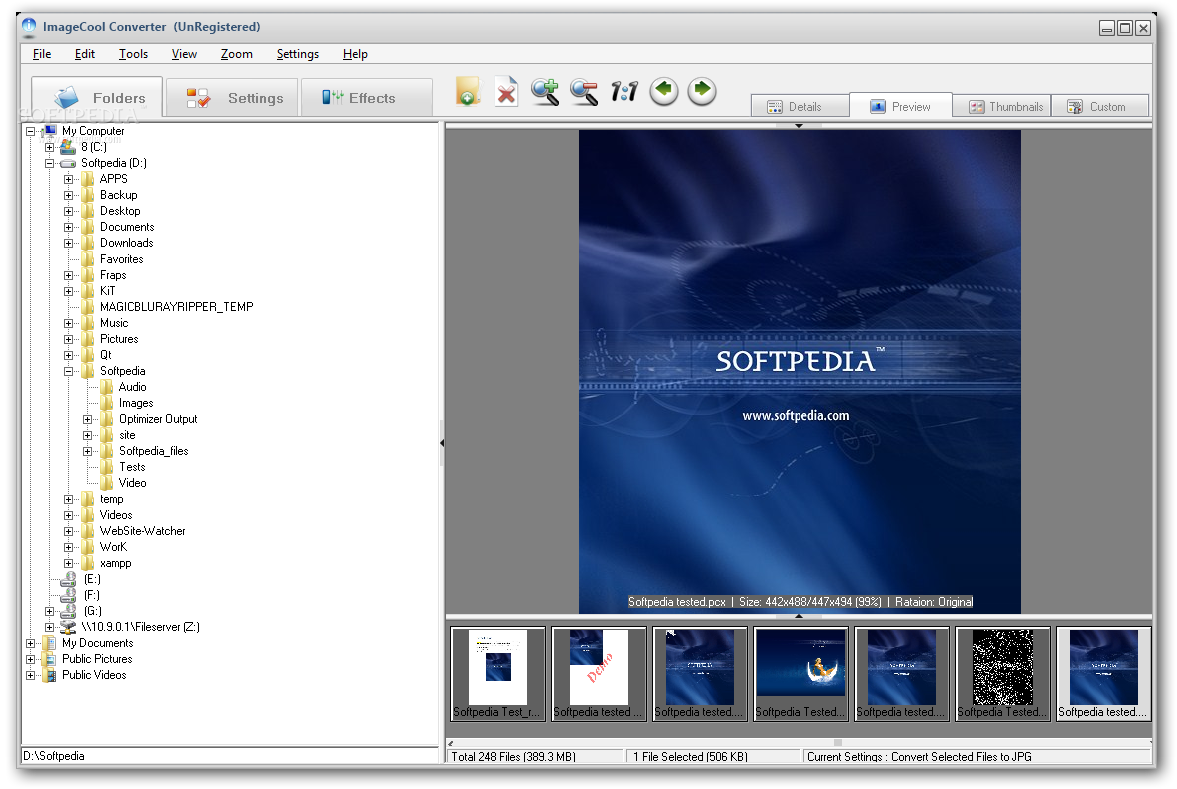This screenshot has height=789, width=1177.
Task: Collapse the Softpedia folder node
Action: [68, 371]
